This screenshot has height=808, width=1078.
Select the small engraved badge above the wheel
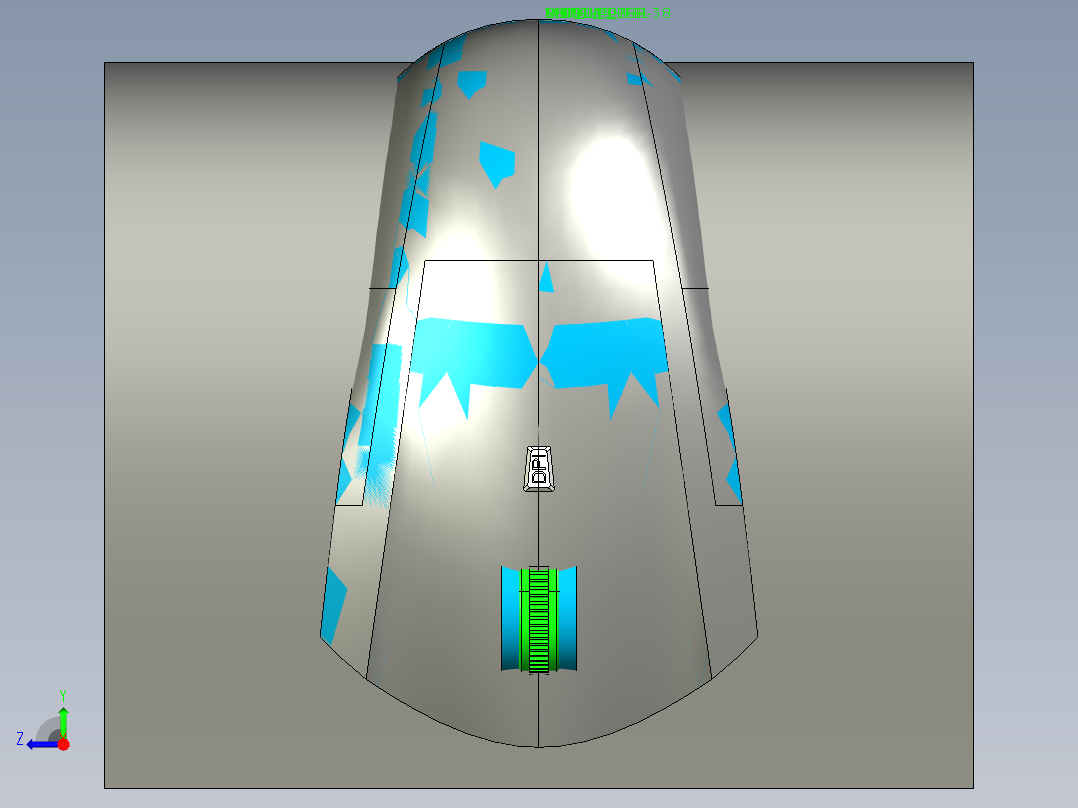point(539,469)
